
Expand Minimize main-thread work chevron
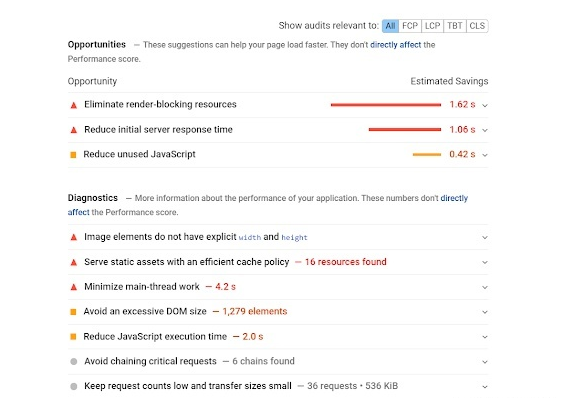pyautogui.click(x=485, y=287)
